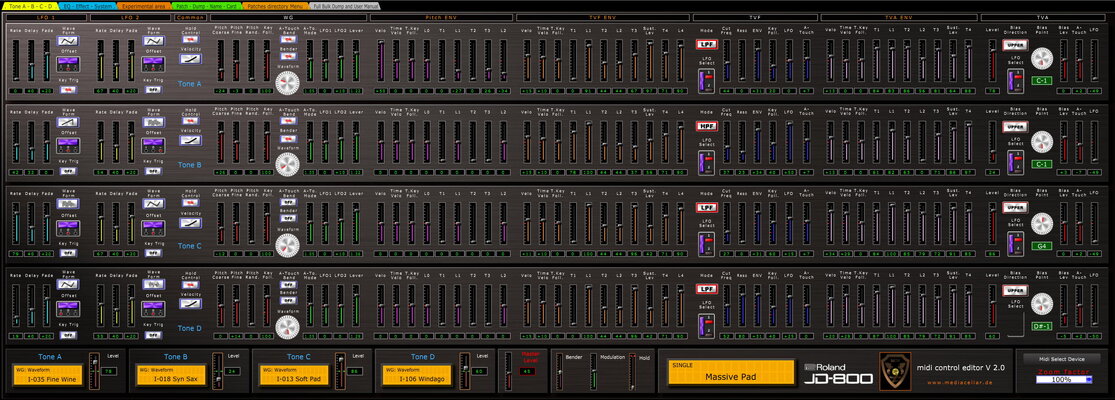Click Tone A LFO 2 Wave Form button
Image resolution: width=1115 pixels, height=400 pixels.
click(154, 40)
